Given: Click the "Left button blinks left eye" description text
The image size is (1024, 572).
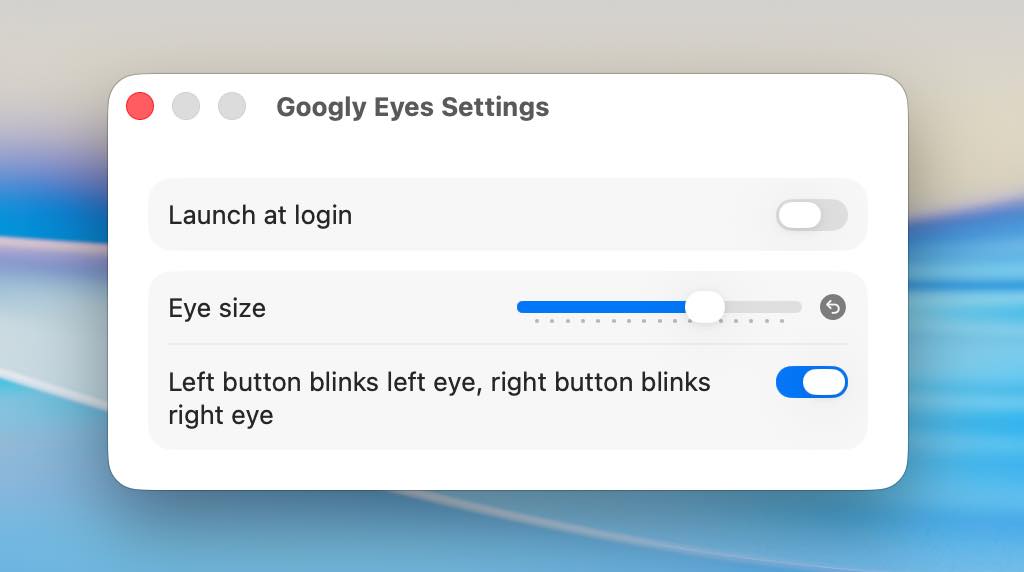Looking at the screenshot, I should 439,382.
